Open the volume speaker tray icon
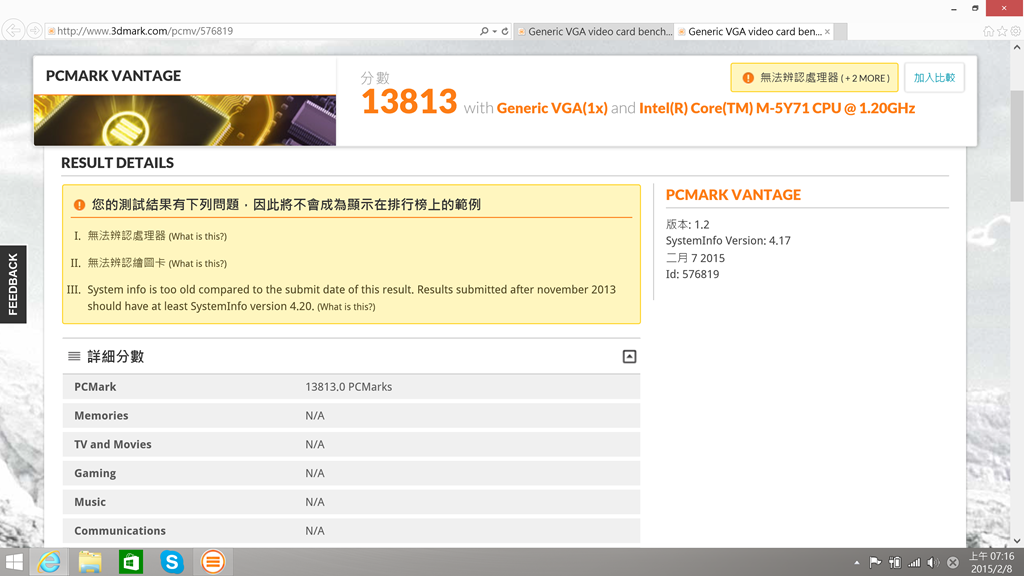The height and width of the screenshot is (576, 1024). click(x=934, y=562)
